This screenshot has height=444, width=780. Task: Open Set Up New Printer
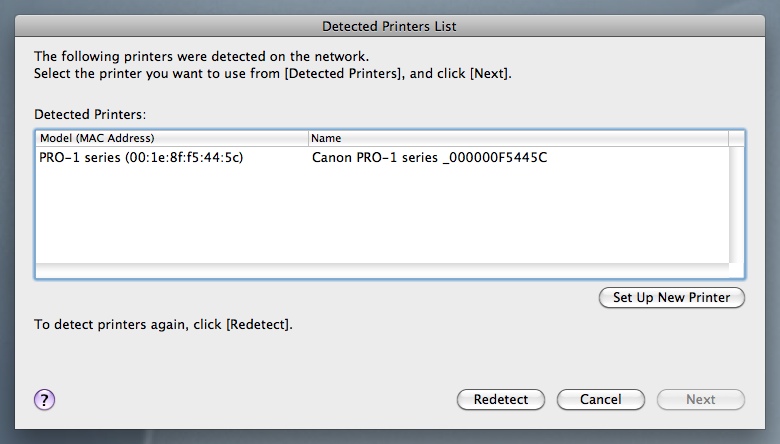[x=671, y=297]
